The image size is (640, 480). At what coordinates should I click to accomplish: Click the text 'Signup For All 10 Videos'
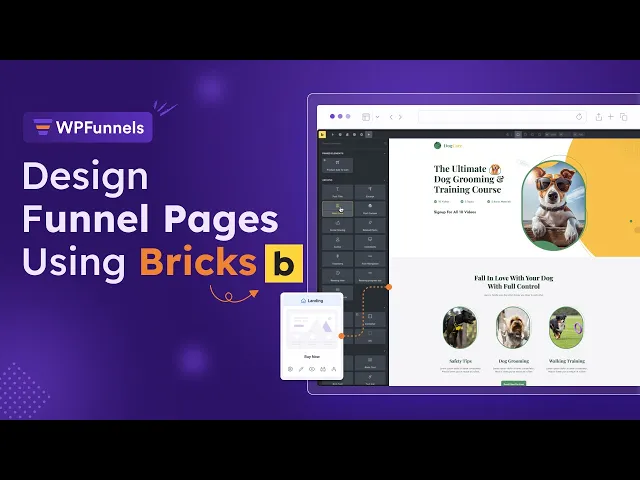pos(455,212)
